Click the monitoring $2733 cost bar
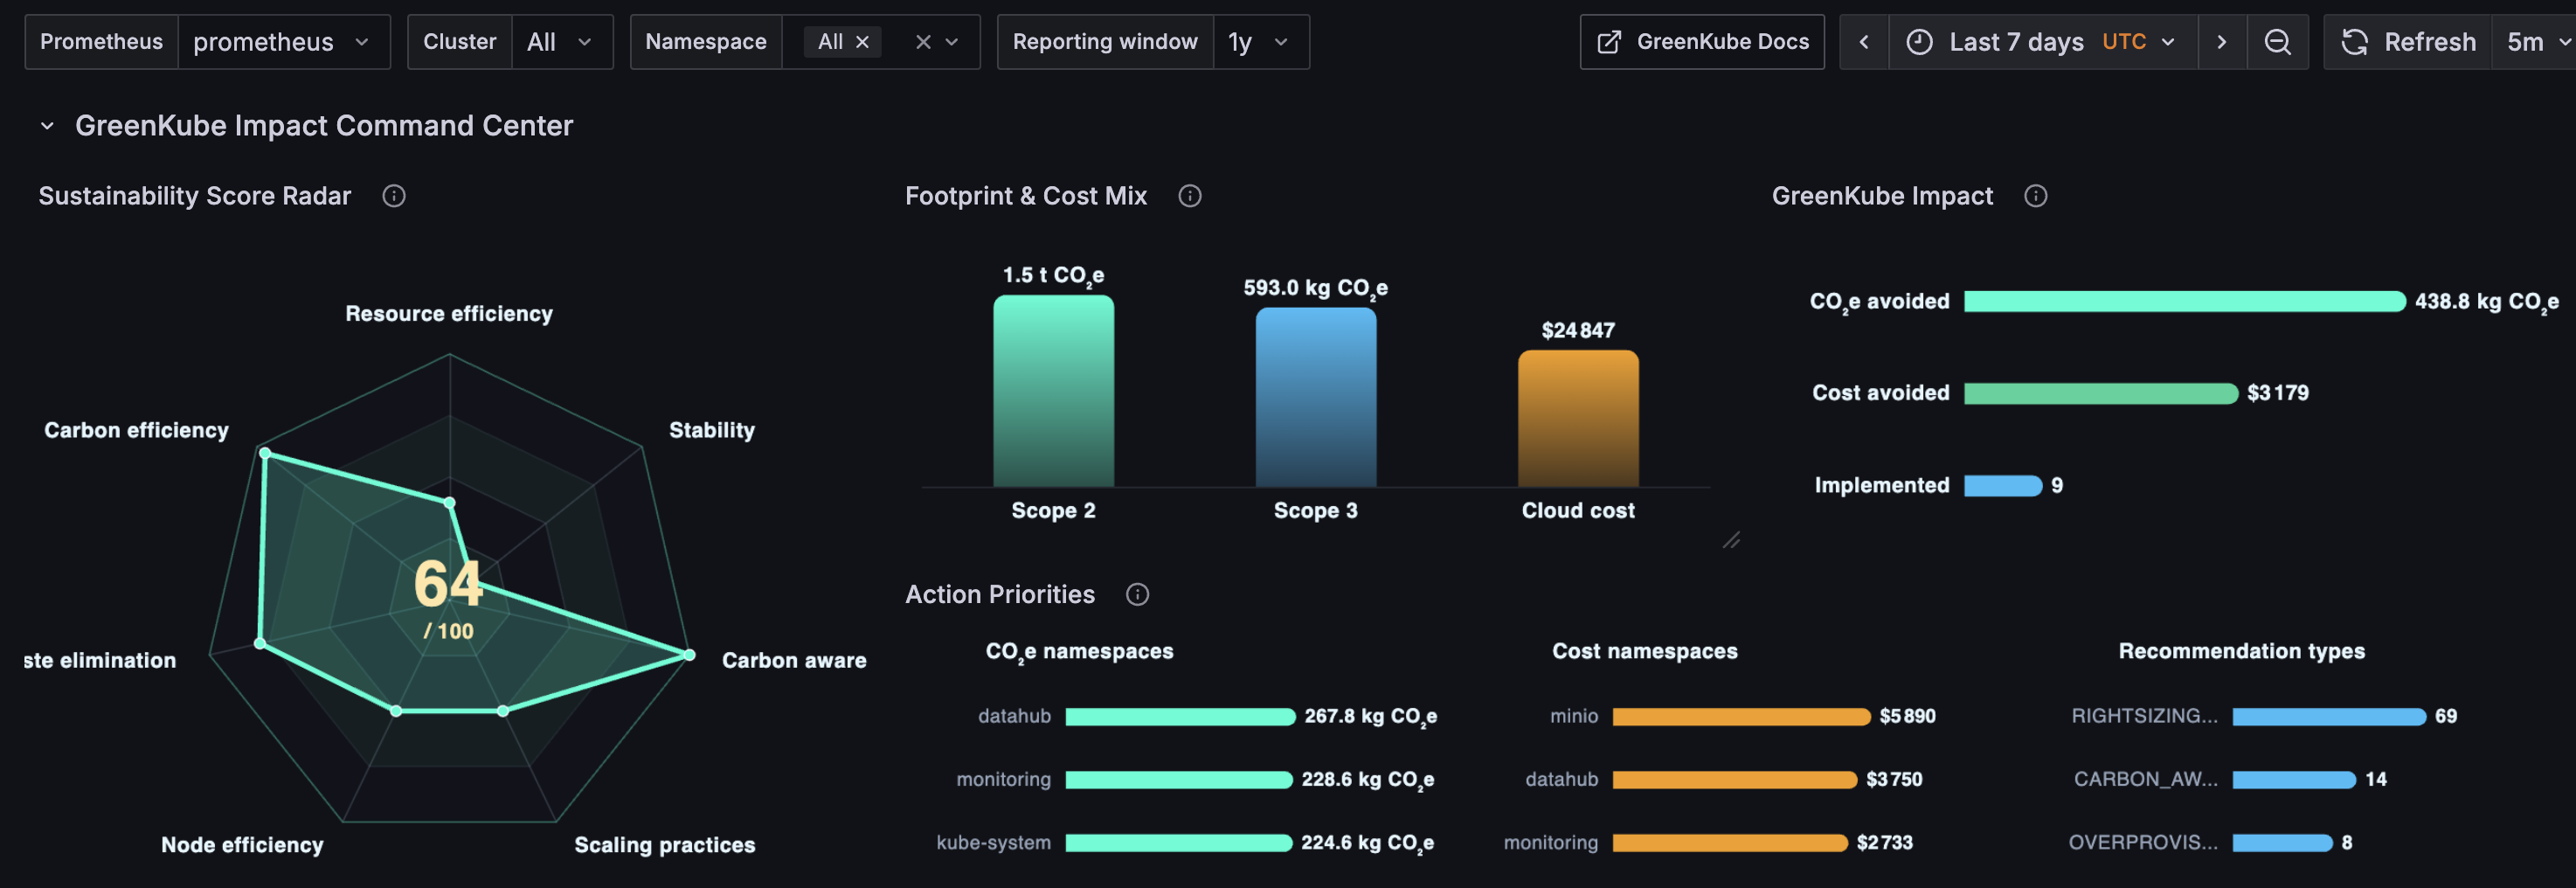The height and width of the screenshot is (888, 2576). click(x=1730, y=843)
